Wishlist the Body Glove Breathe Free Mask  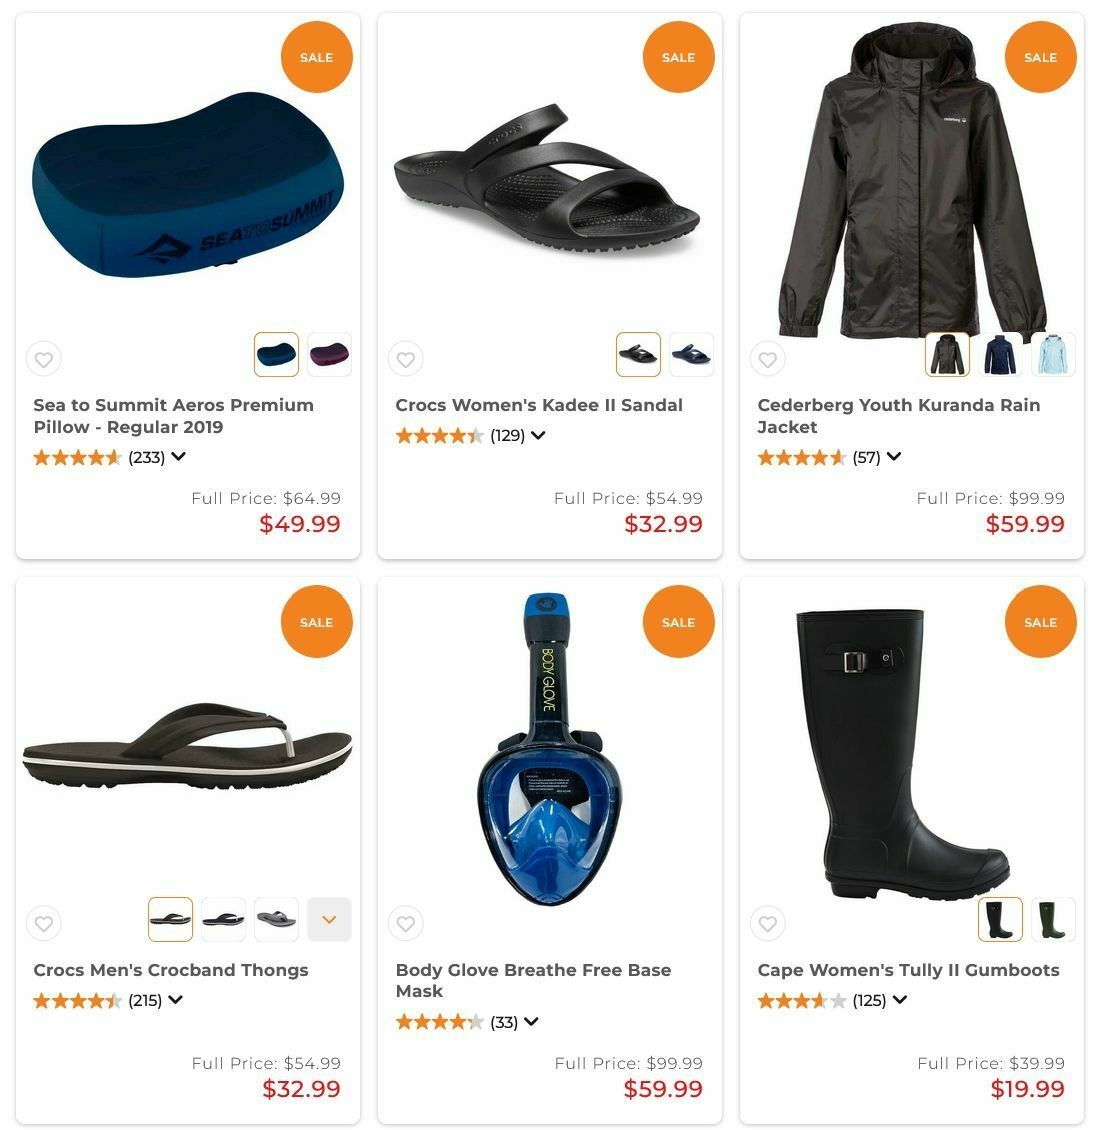click(x=406, y=923)
